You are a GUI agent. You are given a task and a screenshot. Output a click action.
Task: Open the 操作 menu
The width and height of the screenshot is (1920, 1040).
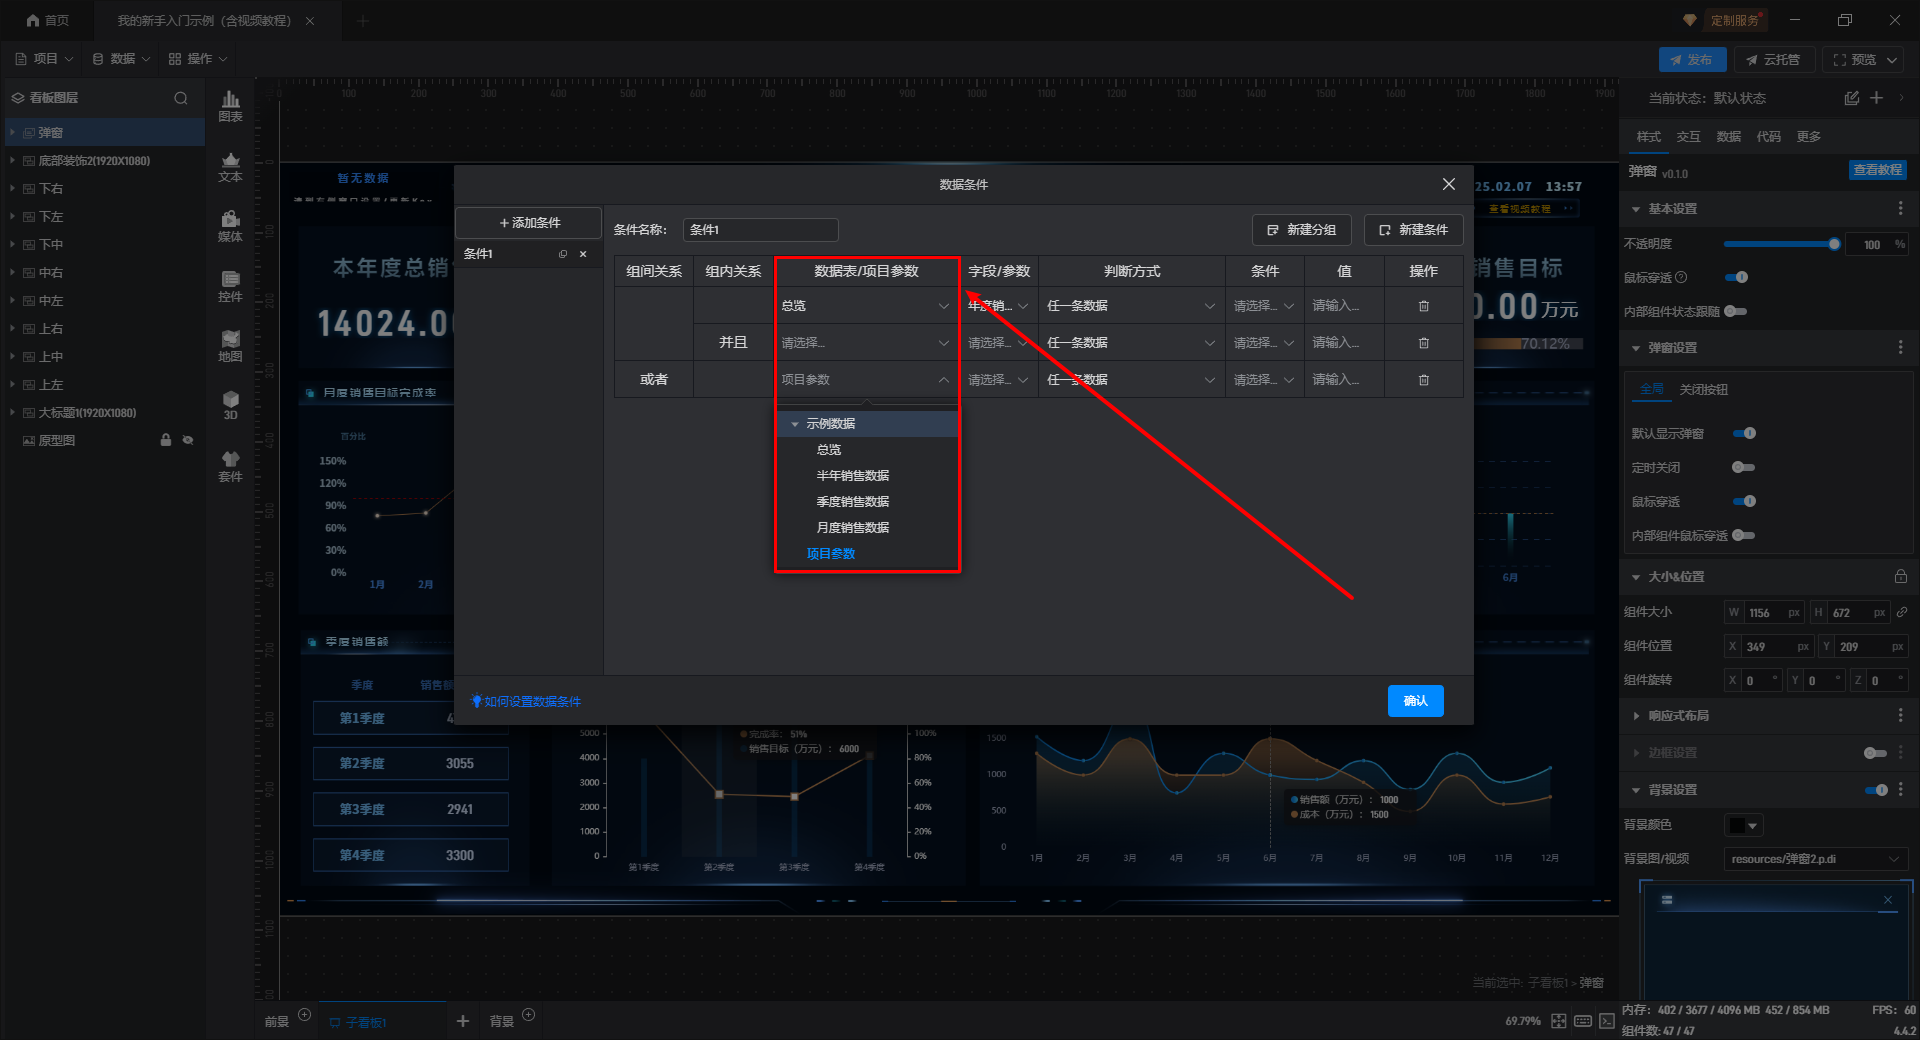(198, 59)
